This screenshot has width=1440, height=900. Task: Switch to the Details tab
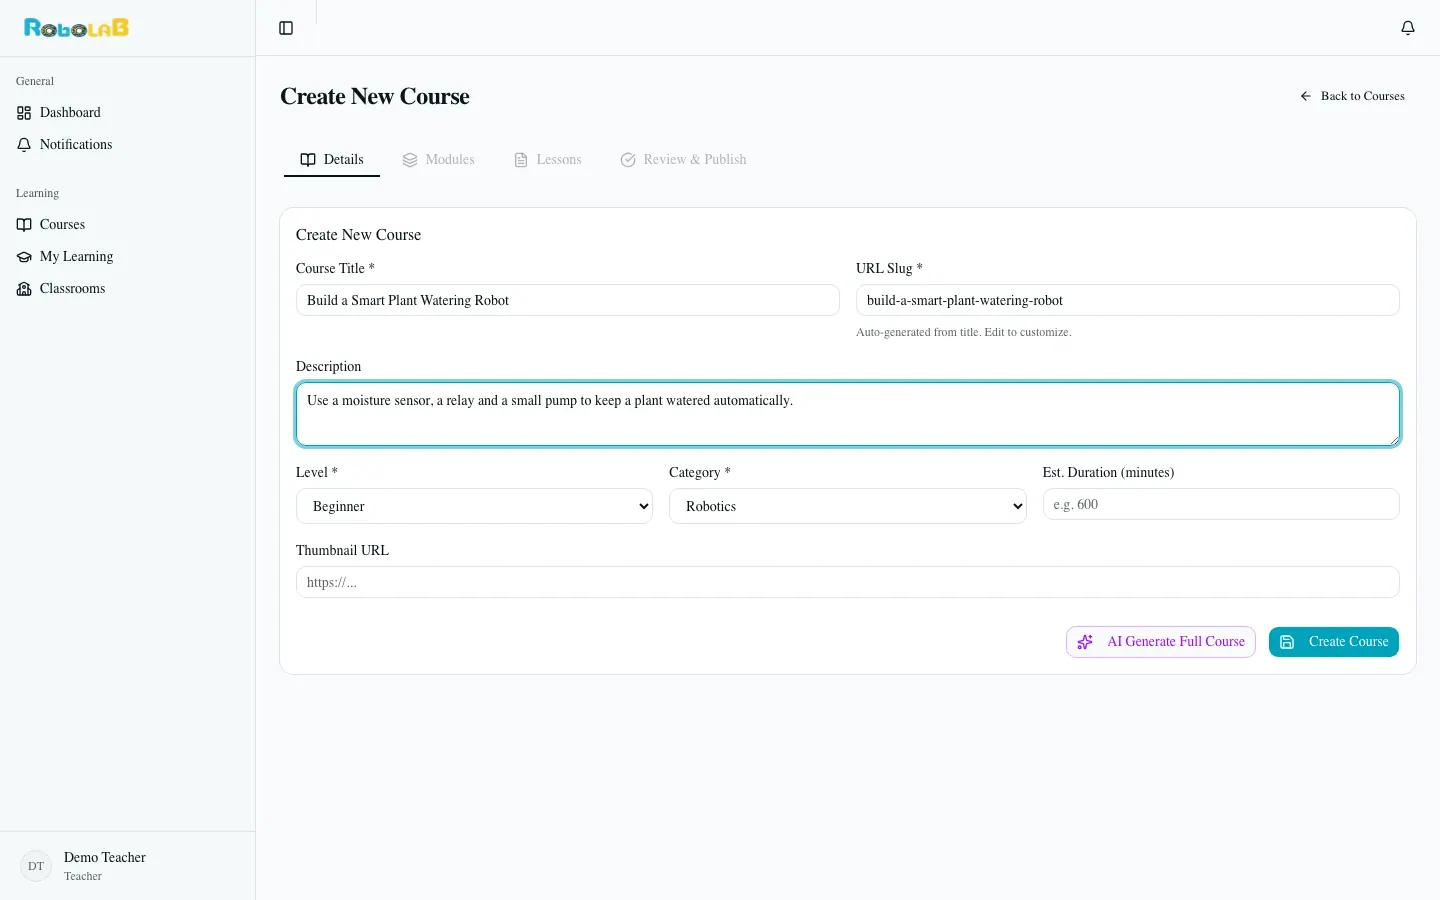click(x=332, y=160)
